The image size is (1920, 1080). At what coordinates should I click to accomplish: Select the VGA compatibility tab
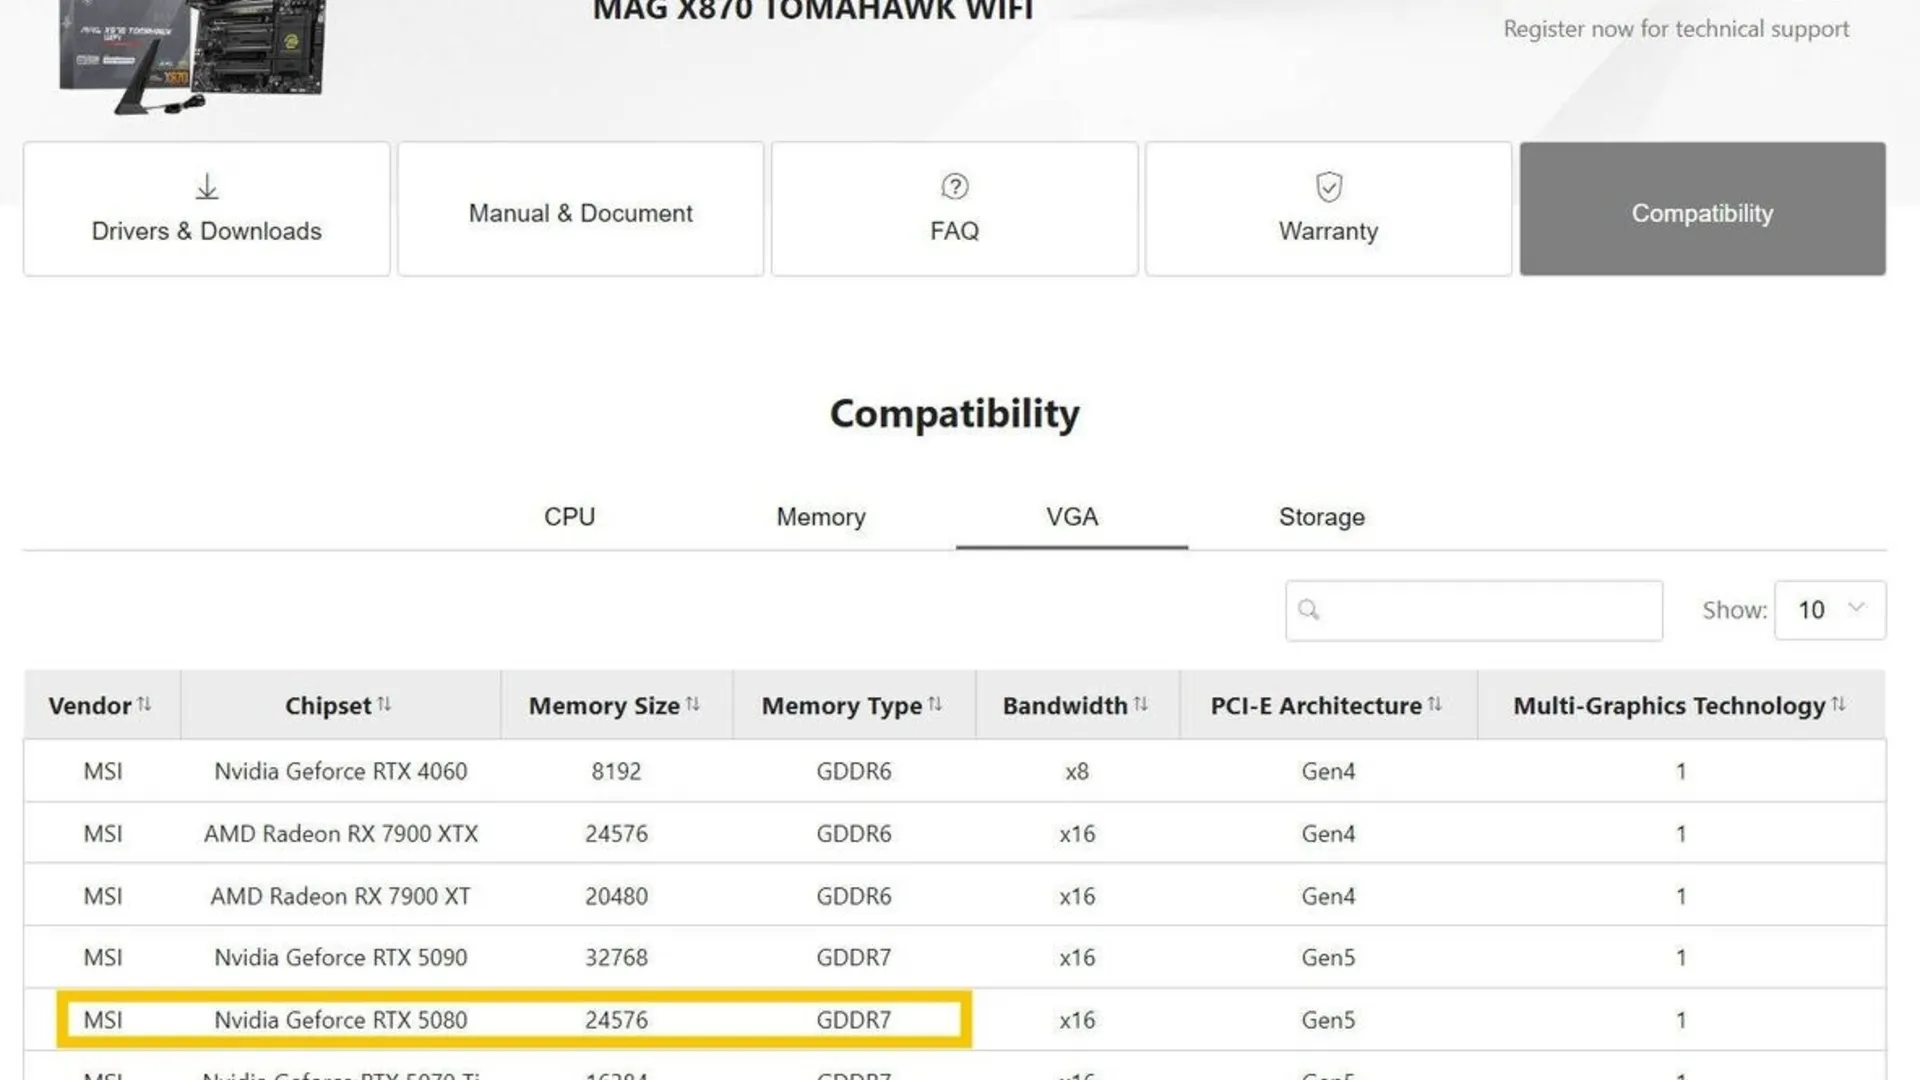tap(1072, 517)
